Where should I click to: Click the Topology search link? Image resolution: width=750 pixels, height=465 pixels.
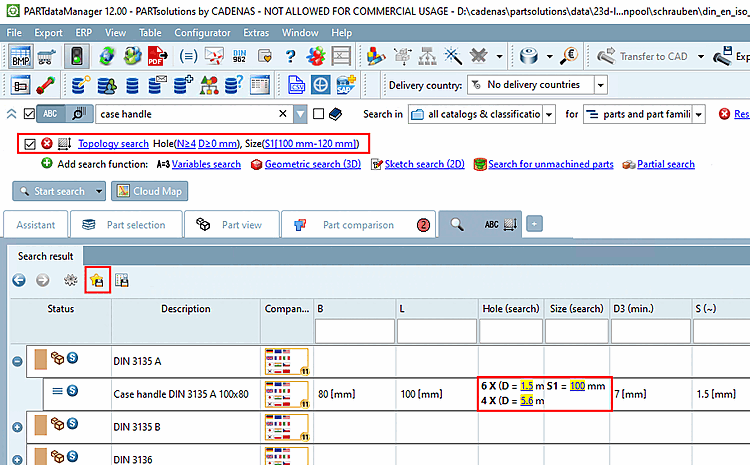coord(113,144)
